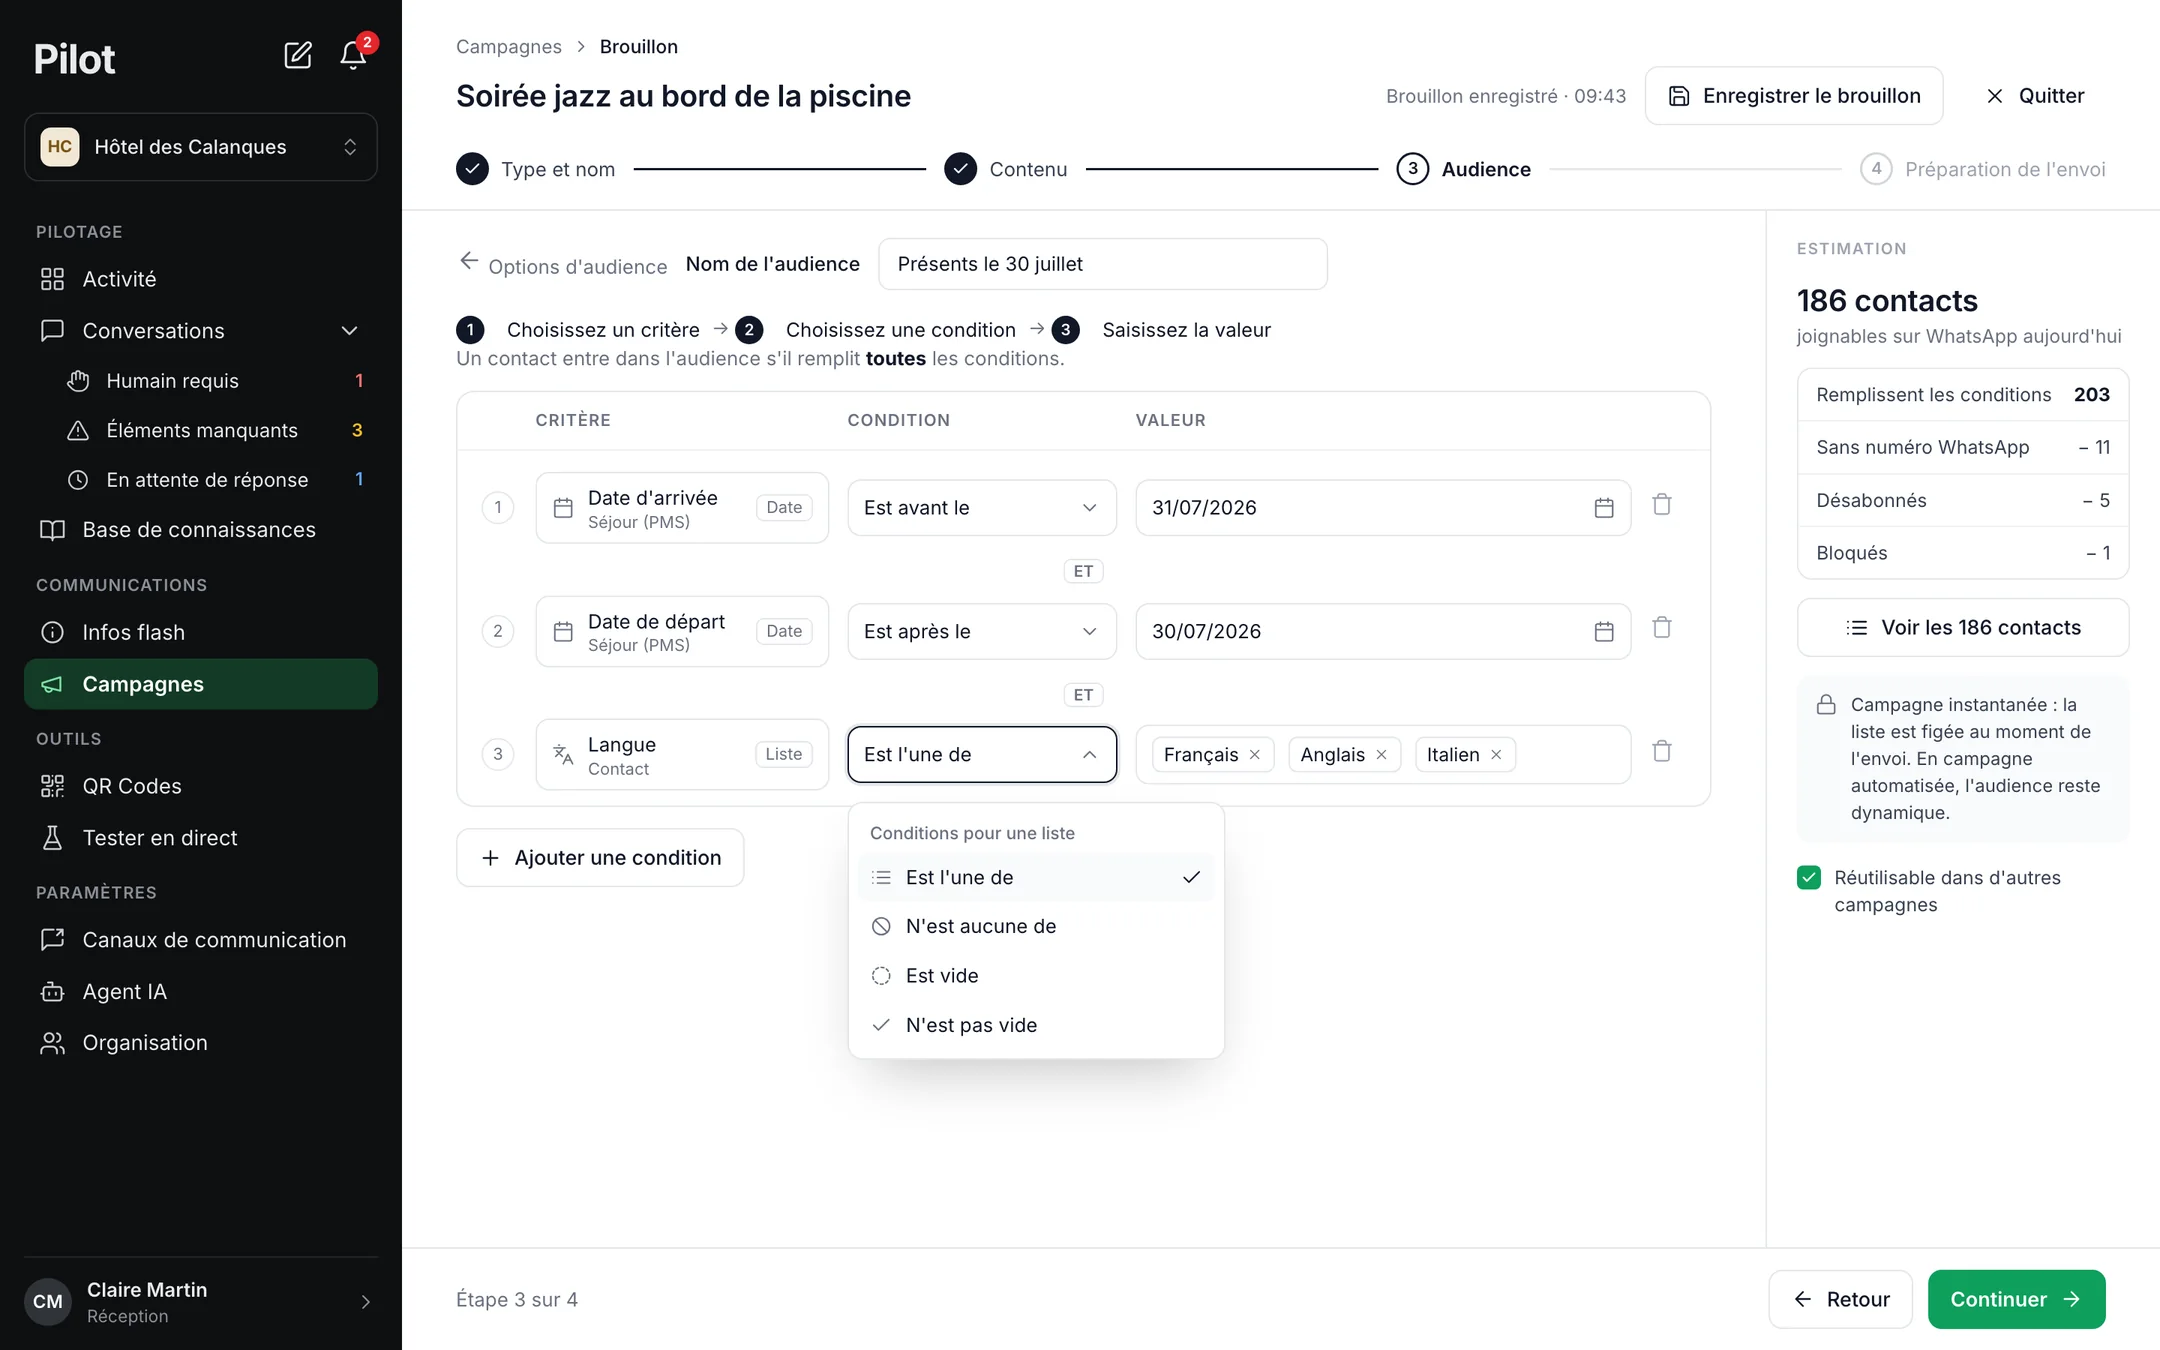Viewport: 2160px width, 1350px height.
Task: Remove the Anglais language tag
Action: pyautogui.click(x=1381, y=755)
